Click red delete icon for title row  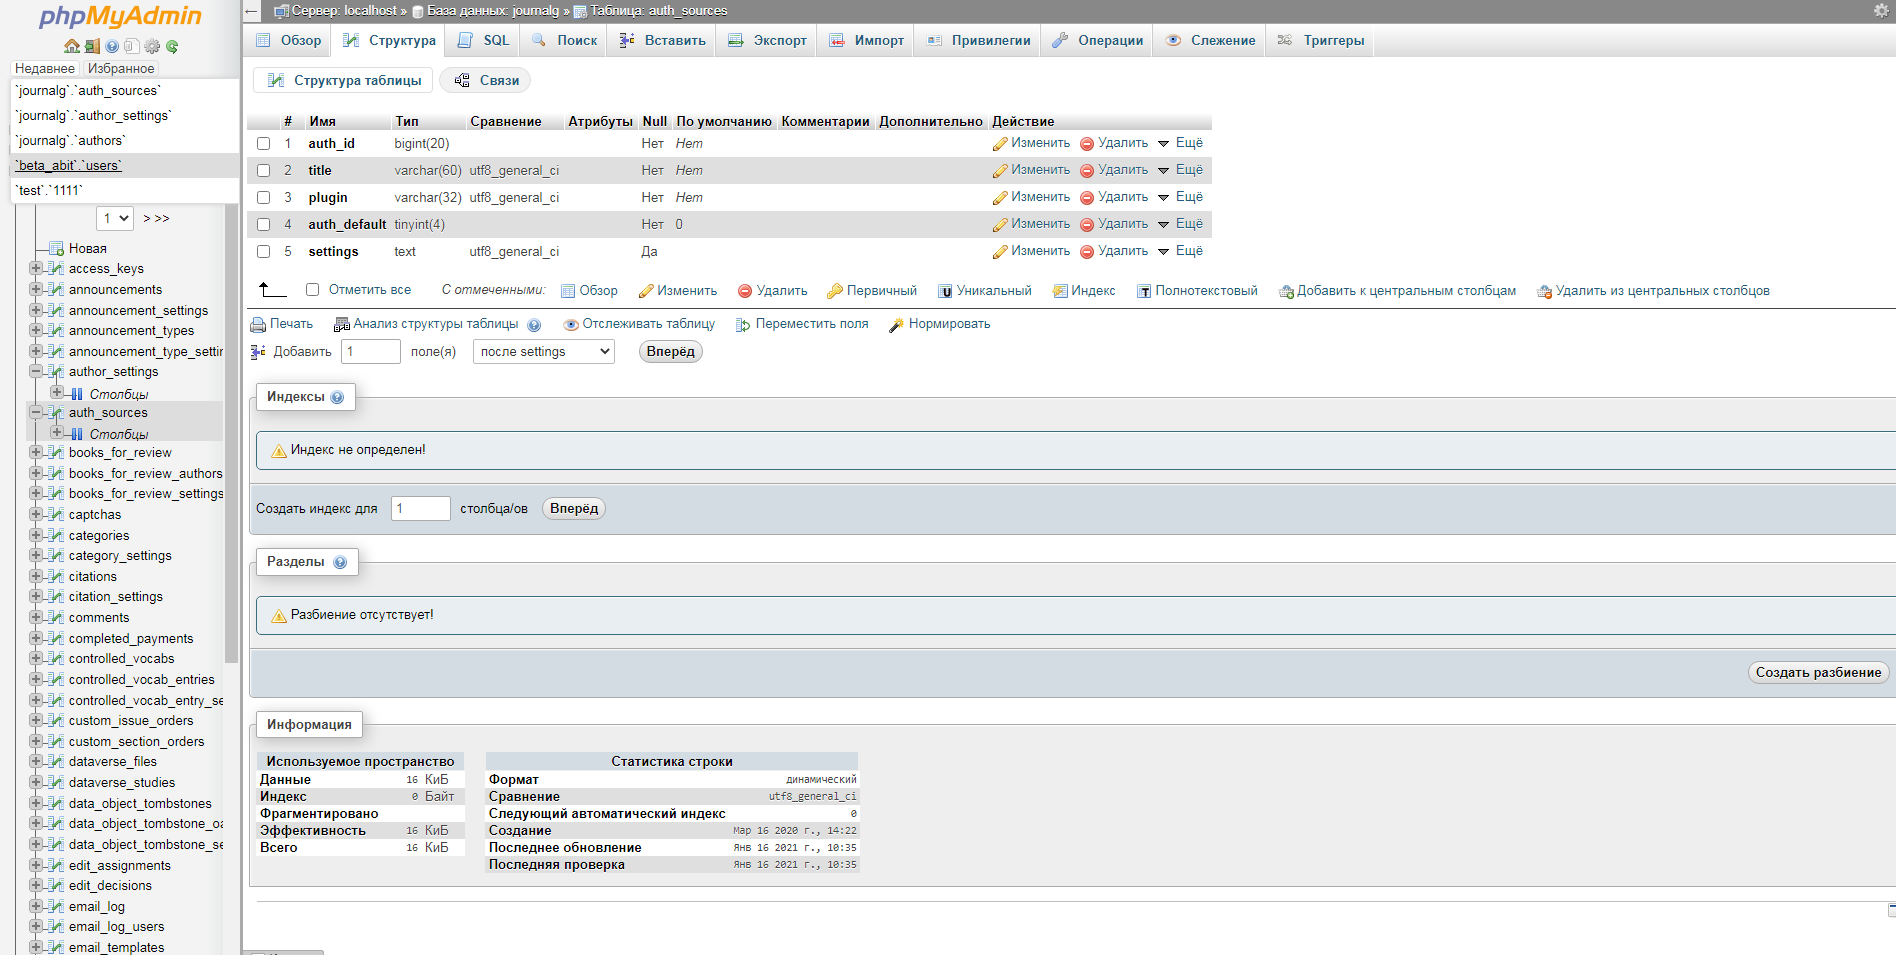coord(1087,171)
